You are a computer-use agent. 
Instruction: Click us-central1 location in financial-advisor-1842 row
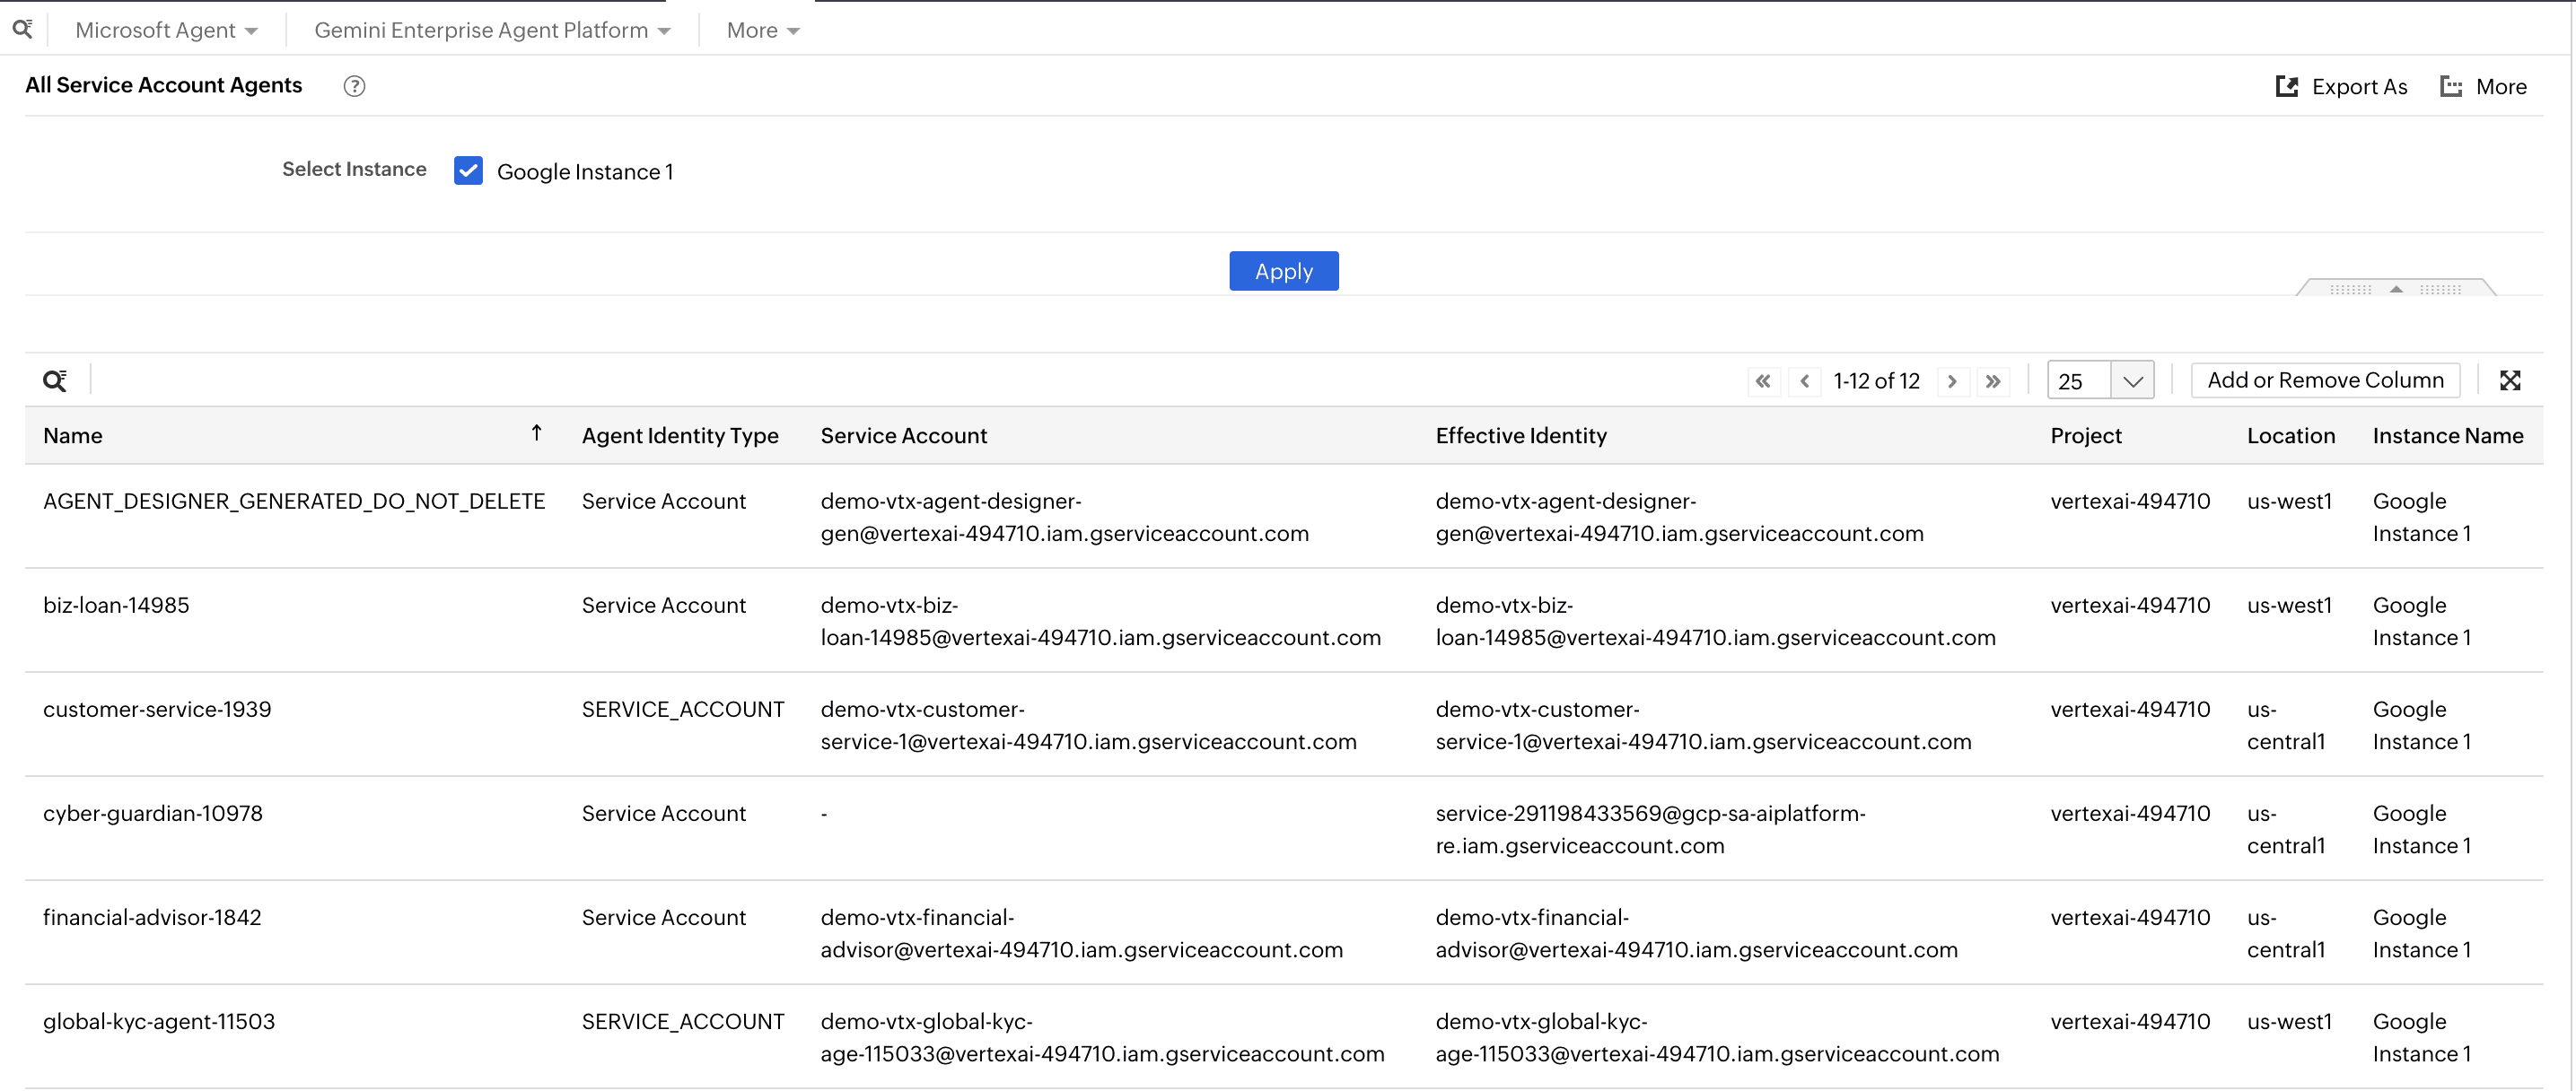[2286, 933]
